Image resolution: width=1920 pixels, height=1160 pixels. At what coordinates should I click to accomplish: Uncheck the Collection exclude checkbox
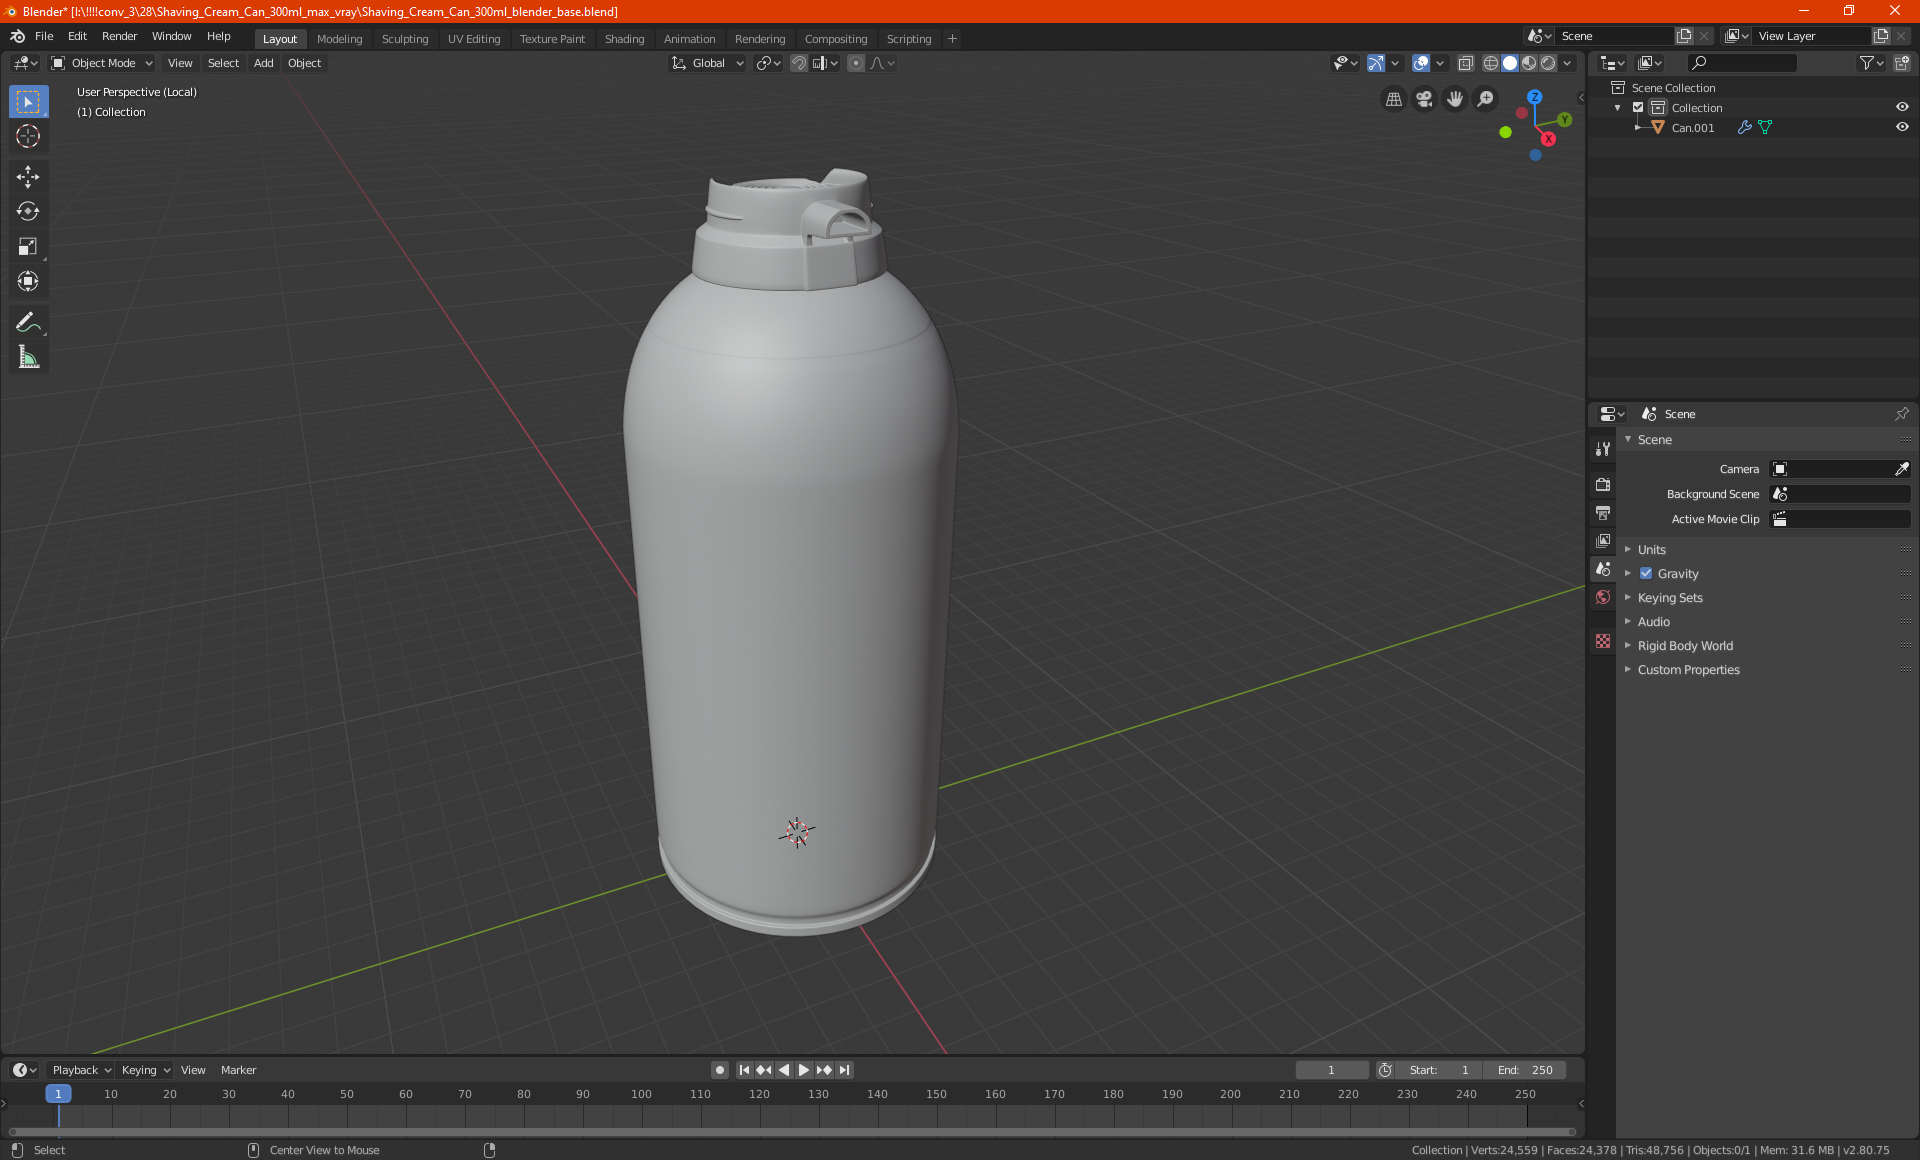[x=1638, y=108]
